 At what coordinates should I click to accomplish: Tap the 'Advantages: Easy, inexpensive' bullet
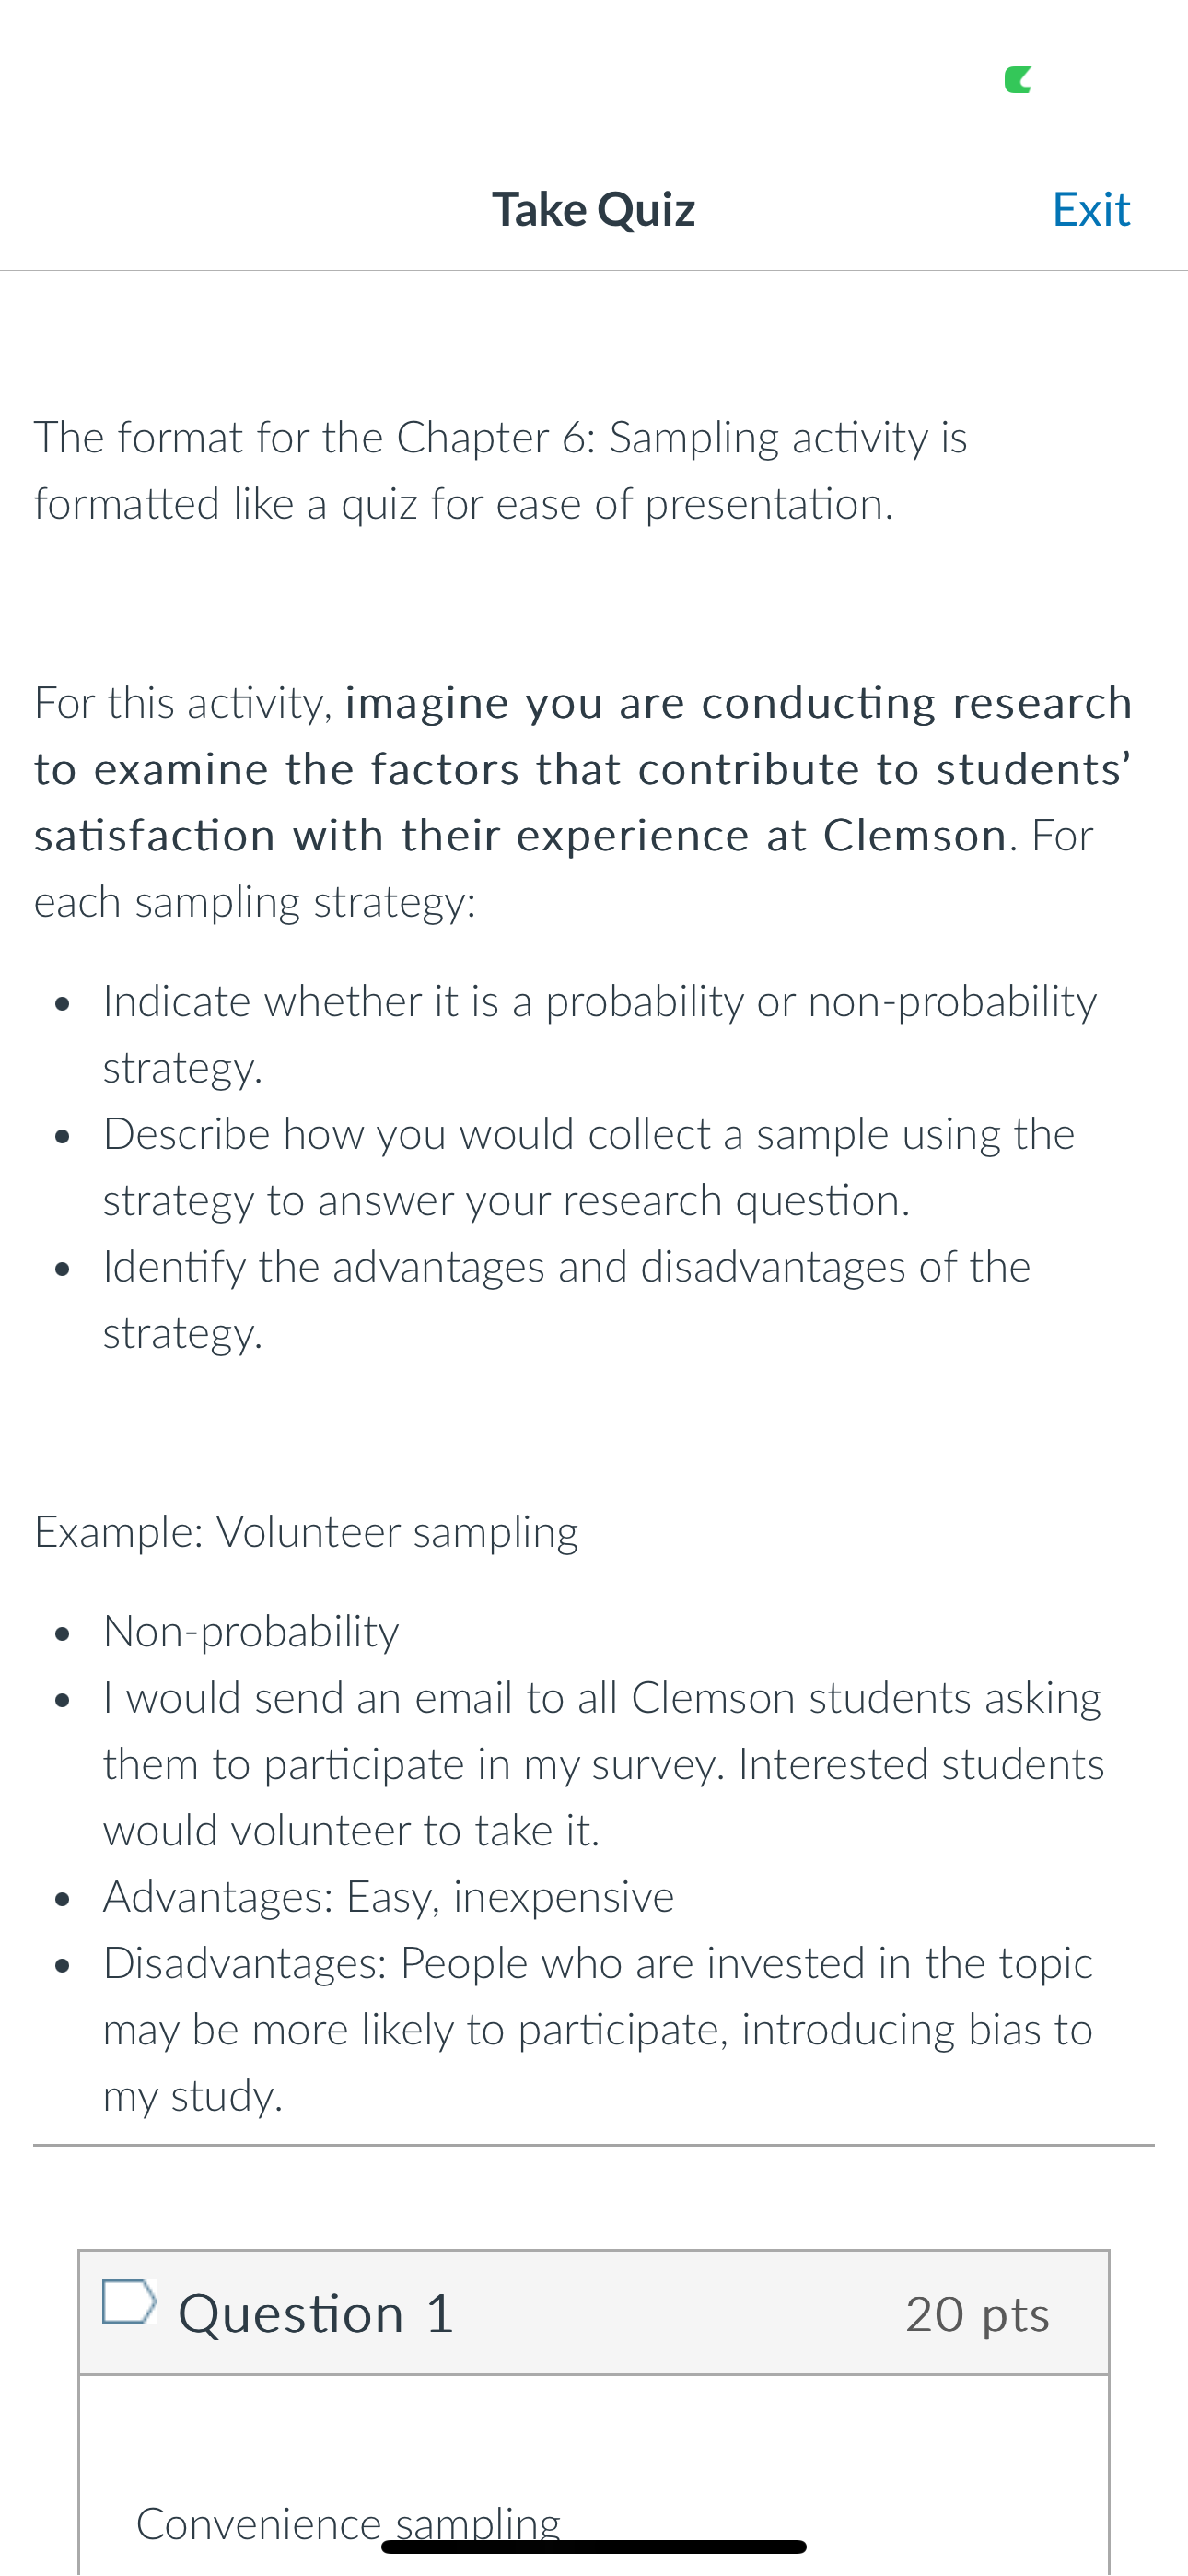click(x=389, y=1897)
